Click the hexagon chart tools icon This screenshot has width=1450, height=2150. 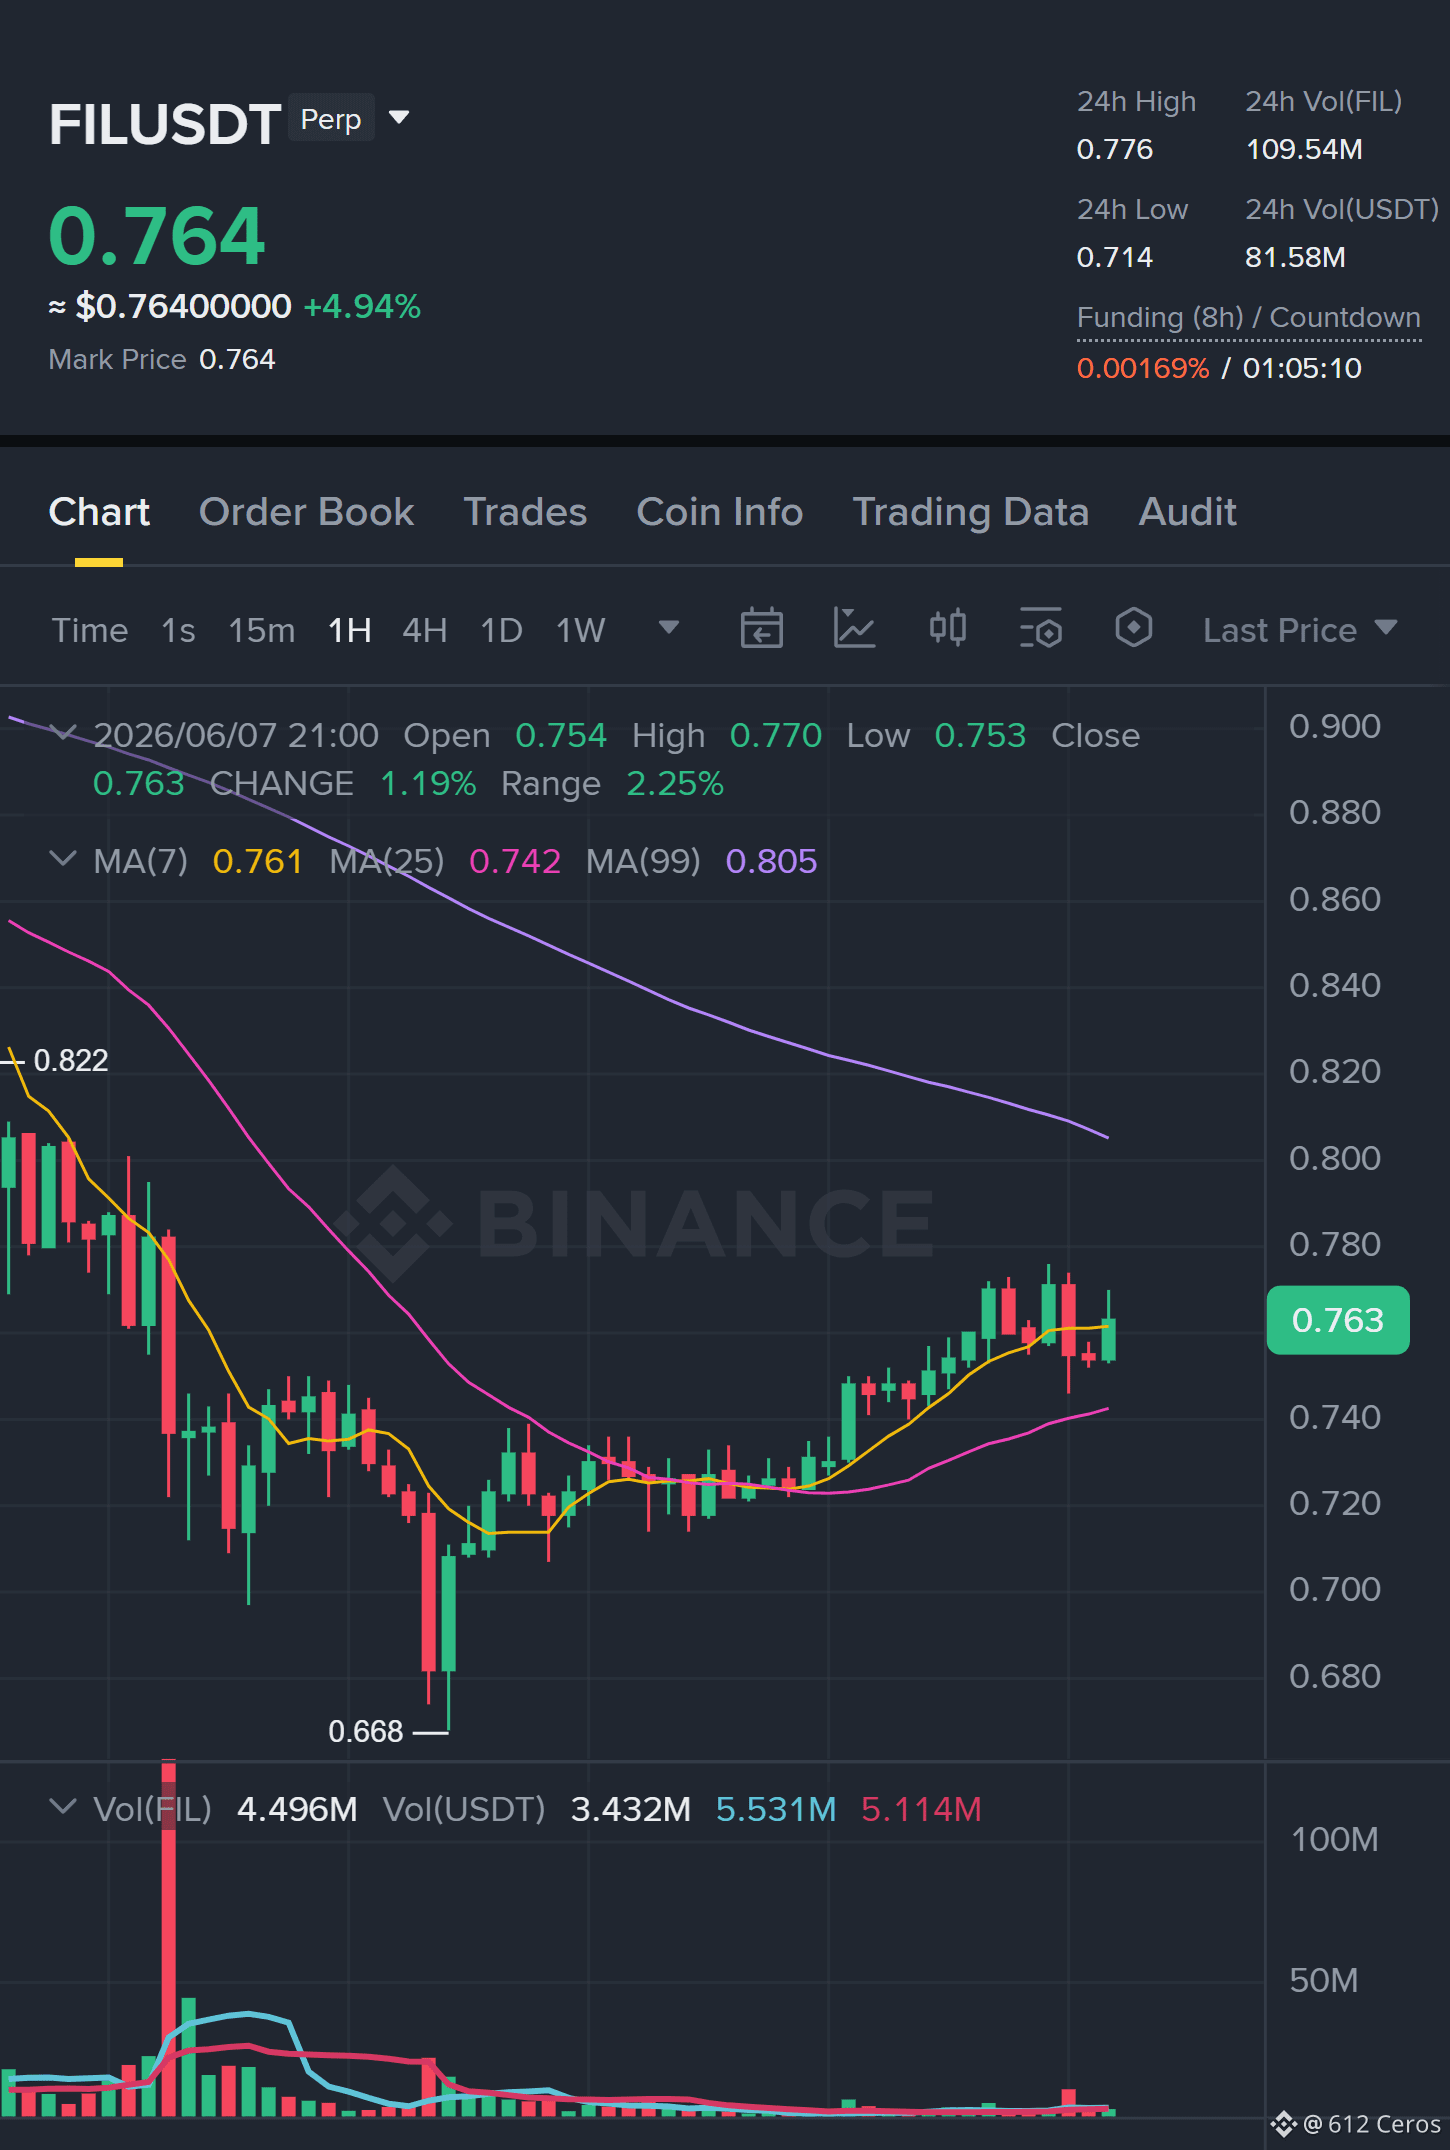coord(1133,629)
